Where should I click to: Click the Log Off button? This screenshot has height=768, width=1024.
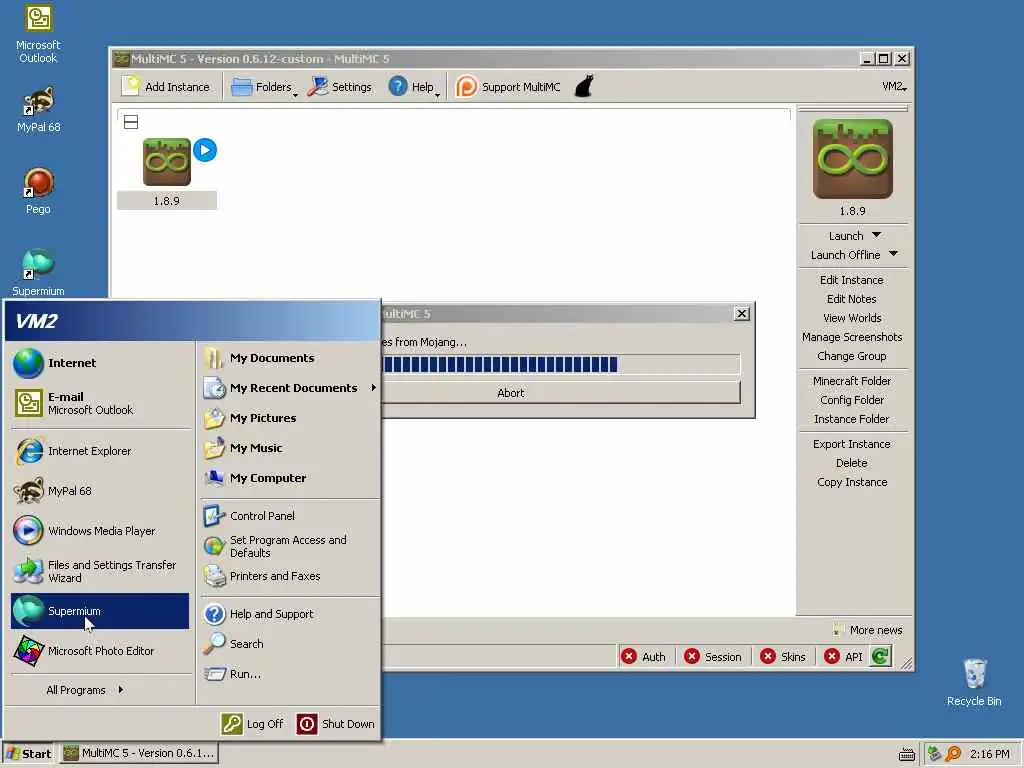click(253, 724)
